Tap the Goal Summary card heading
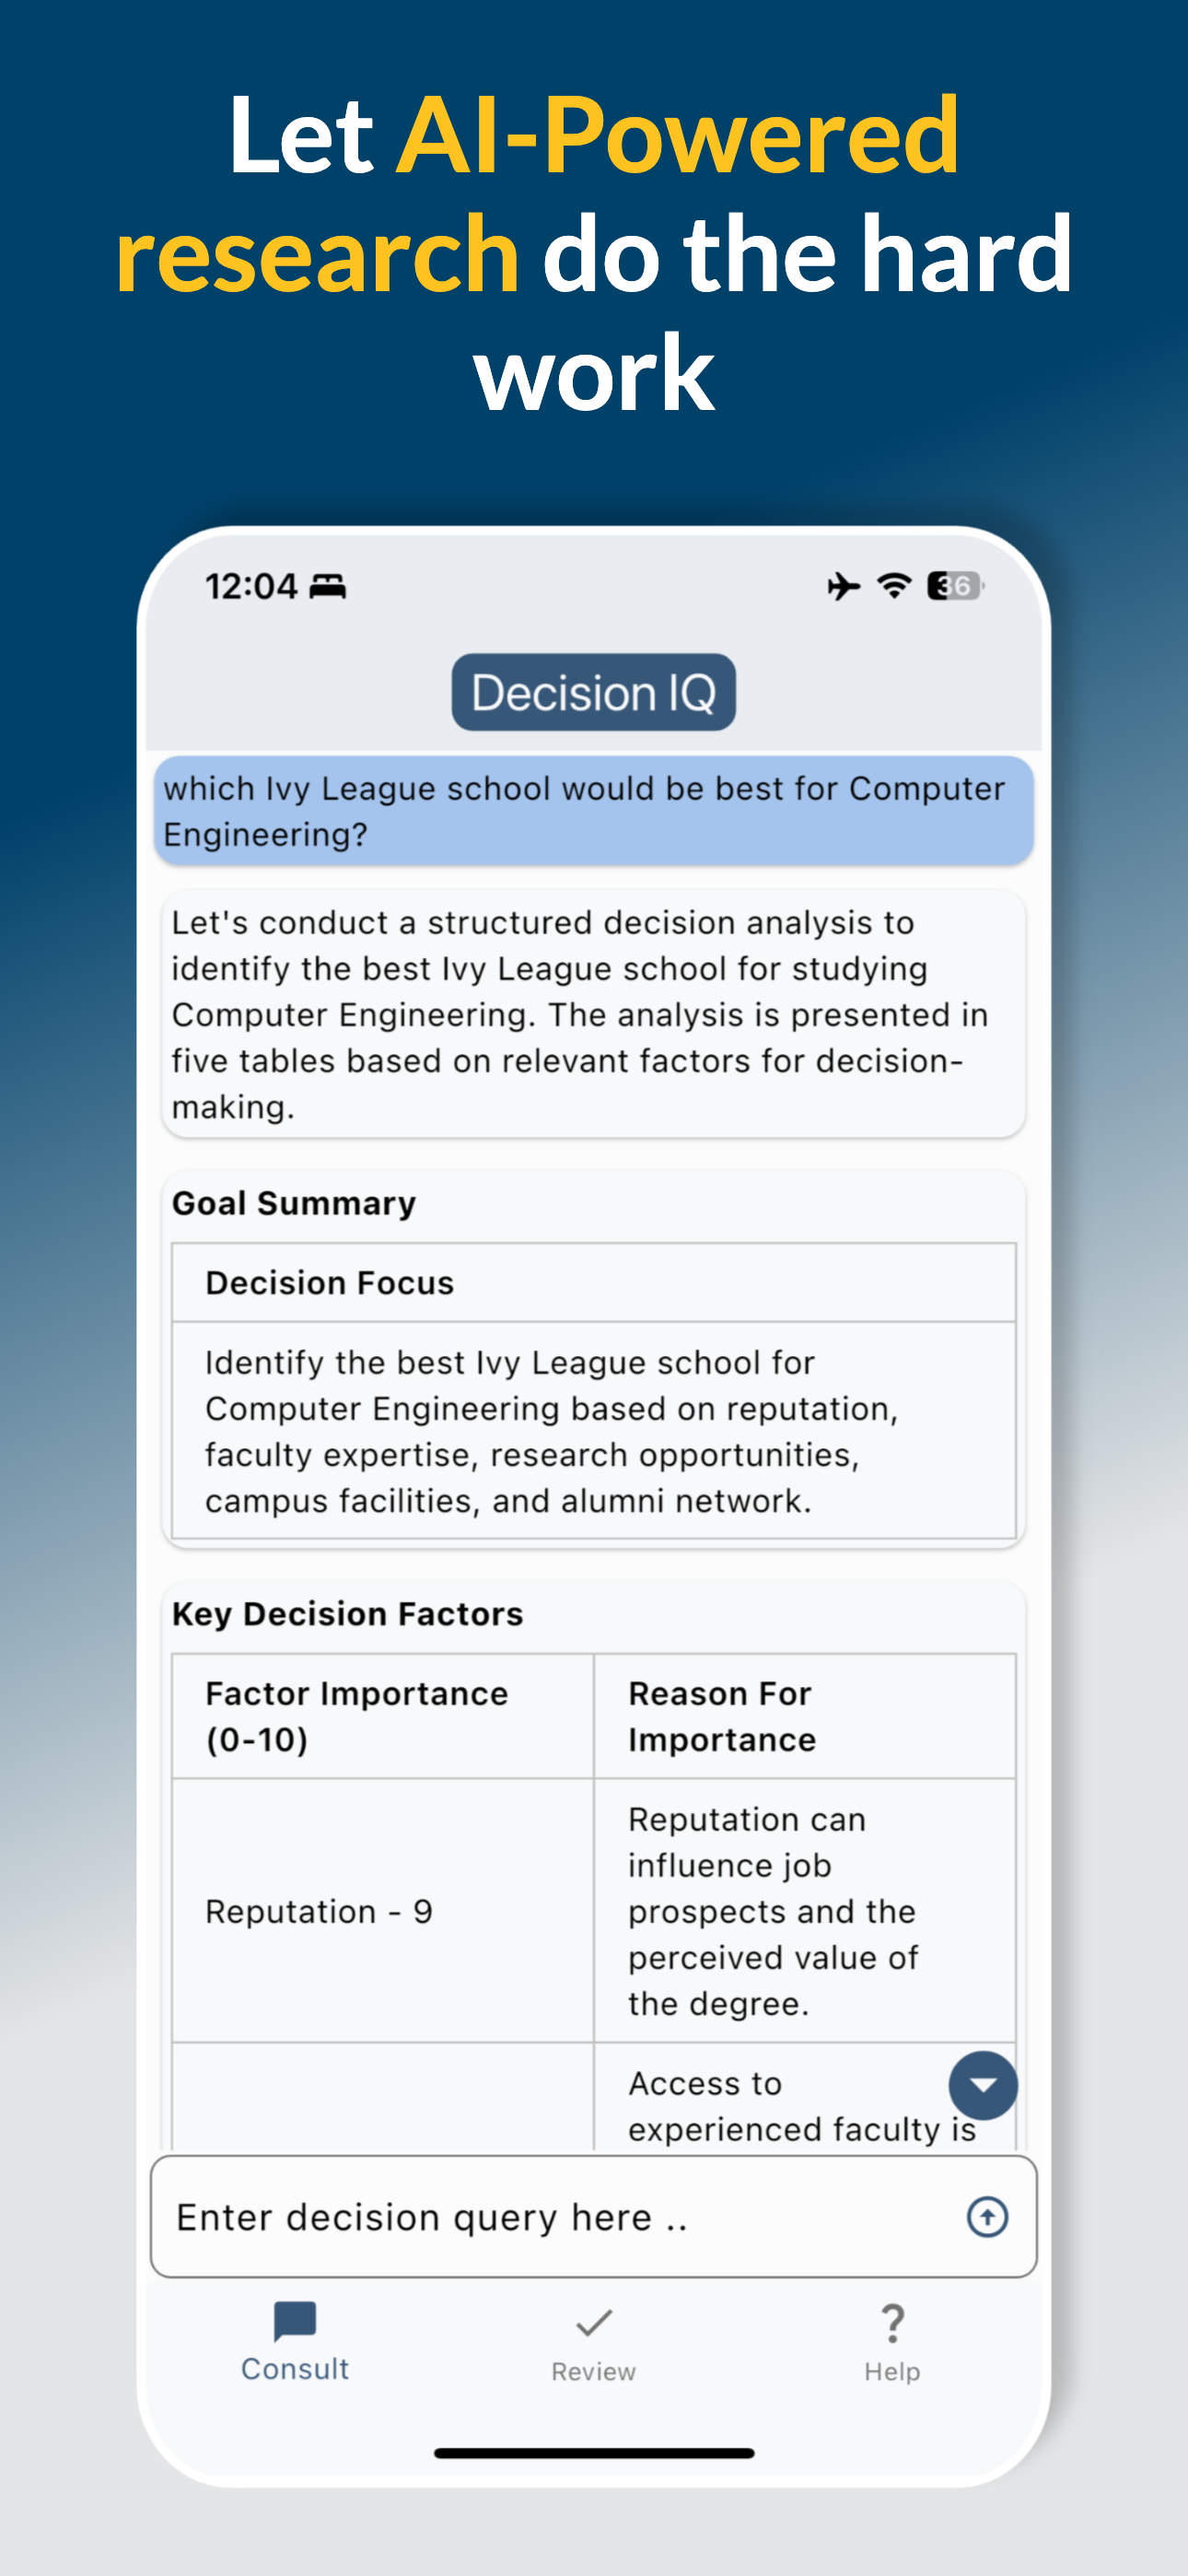 click(294, 1203)
